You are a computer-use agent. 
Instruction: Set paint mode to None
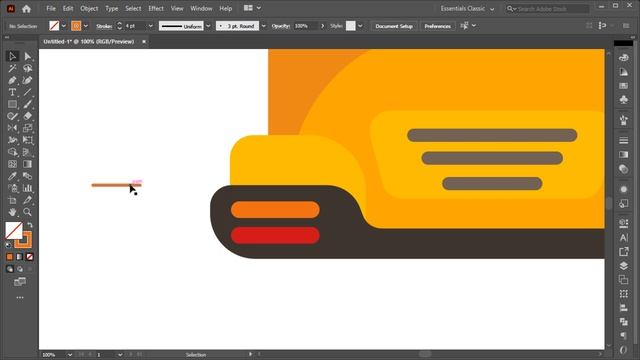pyautogui.click(x=29, y=257)
